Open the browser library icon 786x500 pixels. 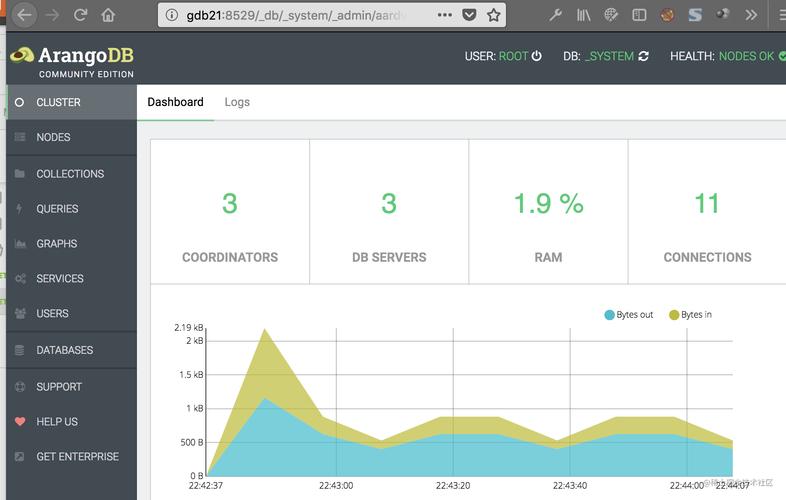(x=583, y=15)
